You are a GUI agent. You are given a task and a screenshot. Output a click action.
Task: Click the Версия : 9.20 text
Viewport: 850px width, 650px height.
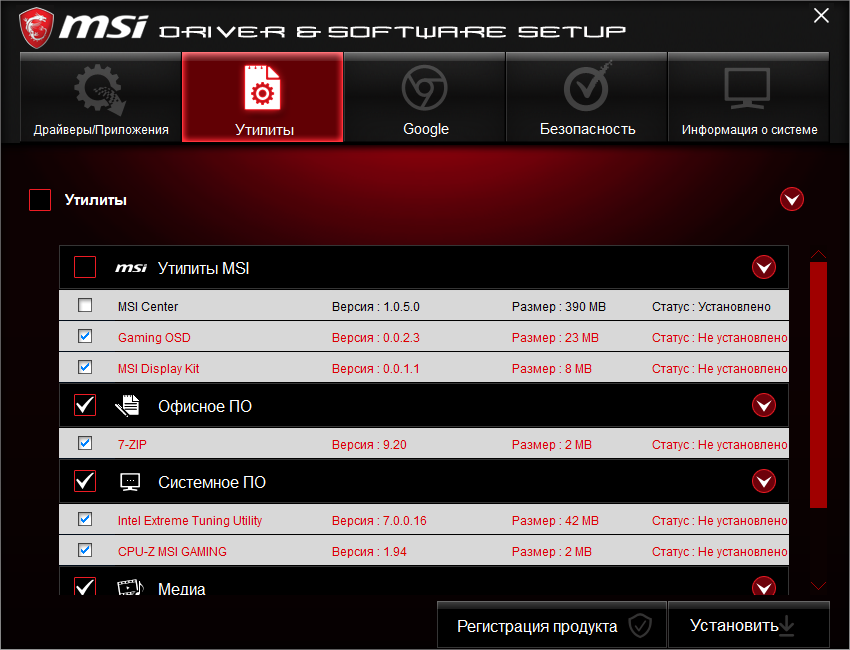pos(369,444)
